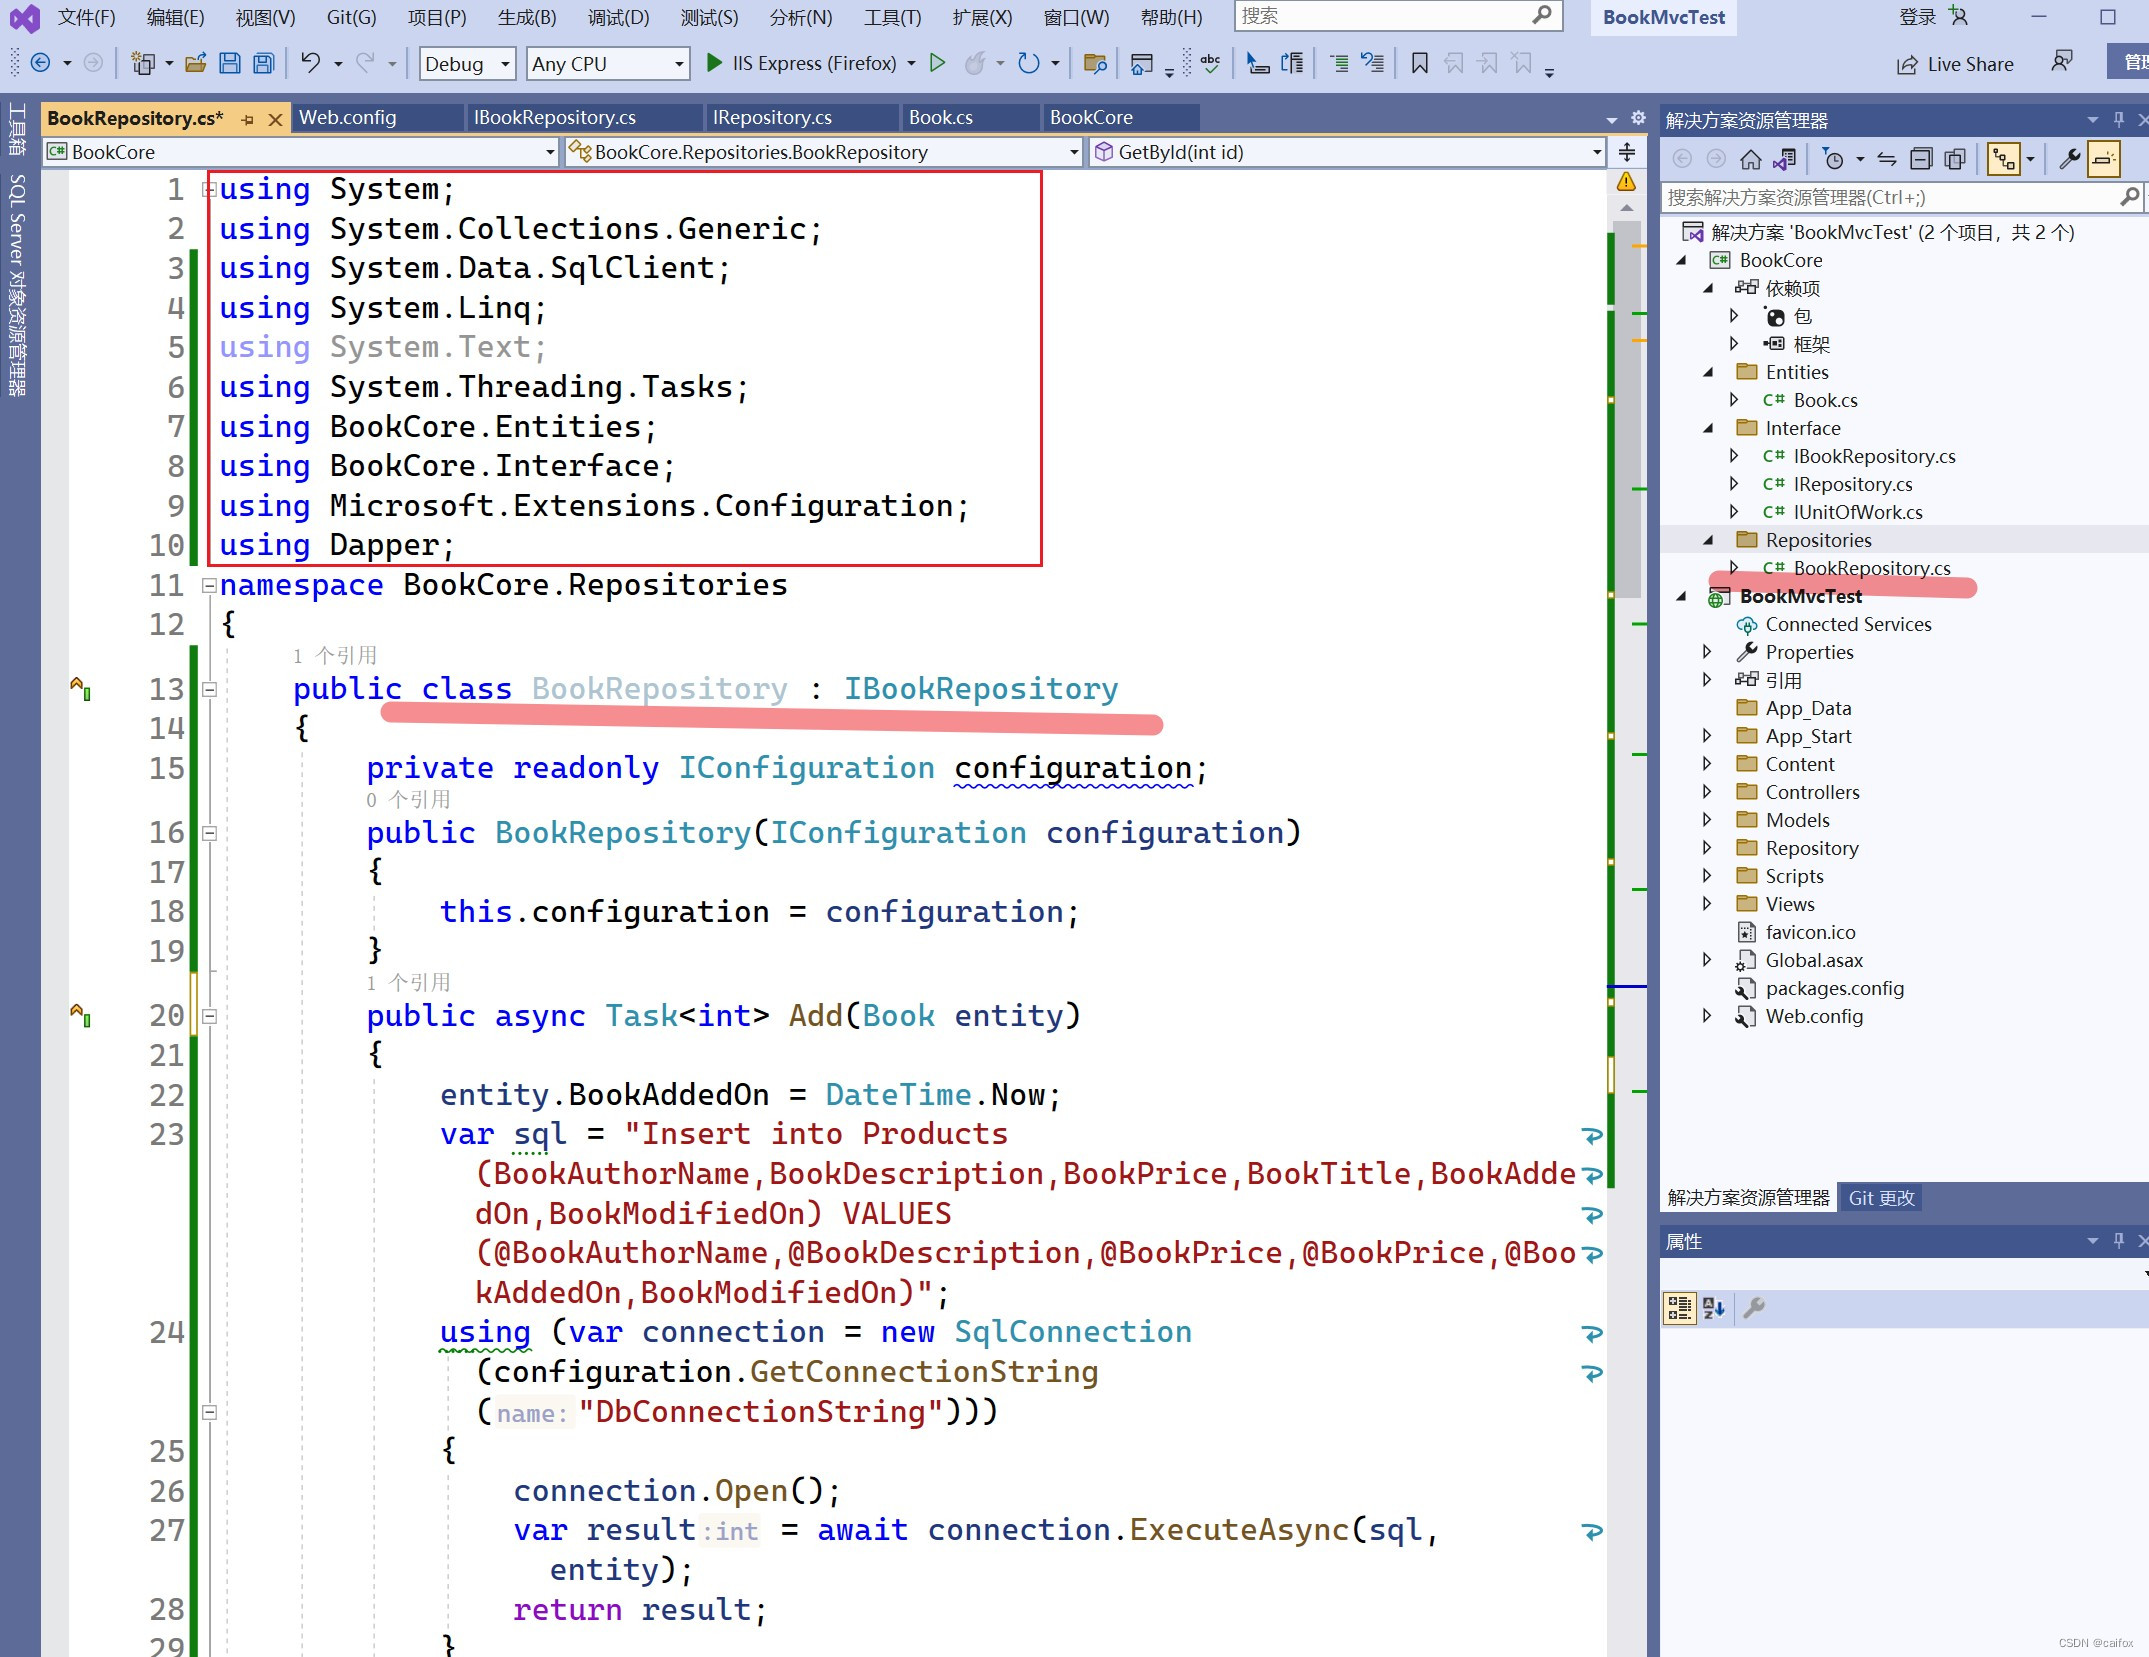Click the Undo arrow icon

[x=311, y=64]
